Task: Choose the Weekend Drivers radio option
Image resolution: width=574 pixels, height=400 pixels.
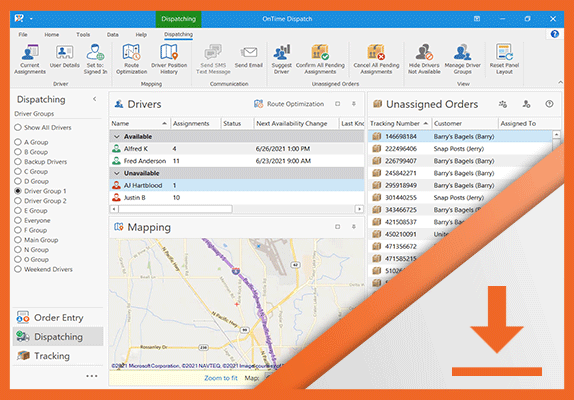Action: pos(18,269)
